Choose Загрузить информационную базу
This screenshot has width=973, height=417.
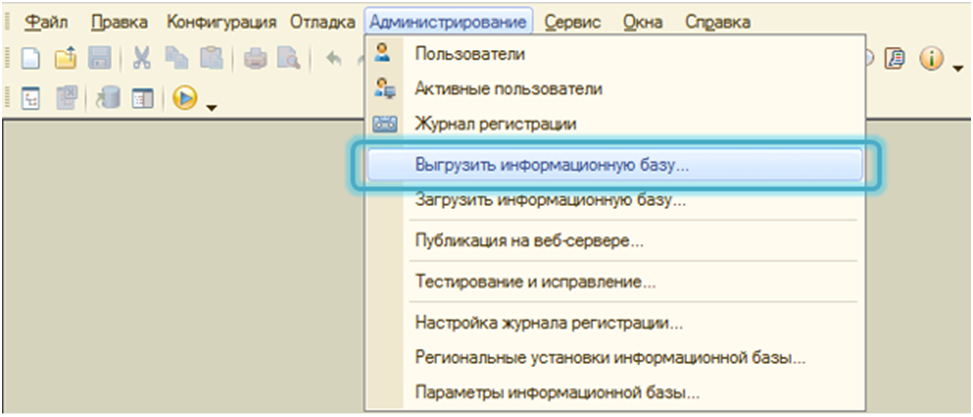(x=614, y=200)
